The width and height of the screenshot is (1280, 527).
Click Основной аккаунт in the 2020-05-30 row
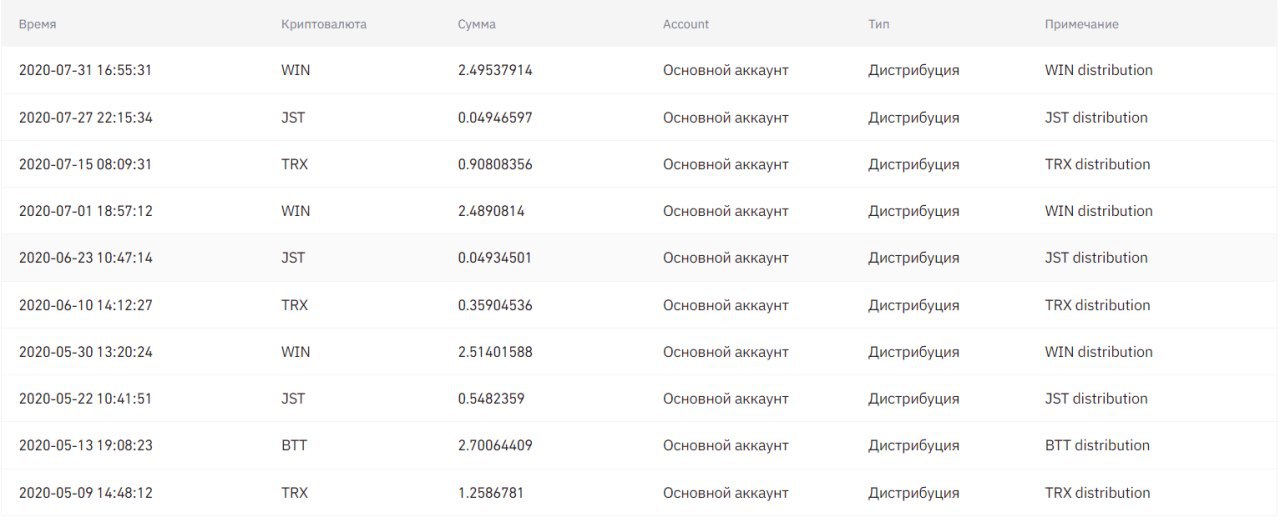click(x=726, y=352)
